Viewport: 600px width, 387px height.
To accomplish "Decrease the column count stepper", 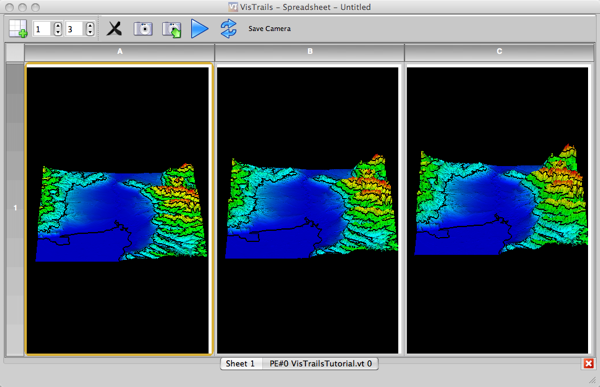I will [90, 32].
